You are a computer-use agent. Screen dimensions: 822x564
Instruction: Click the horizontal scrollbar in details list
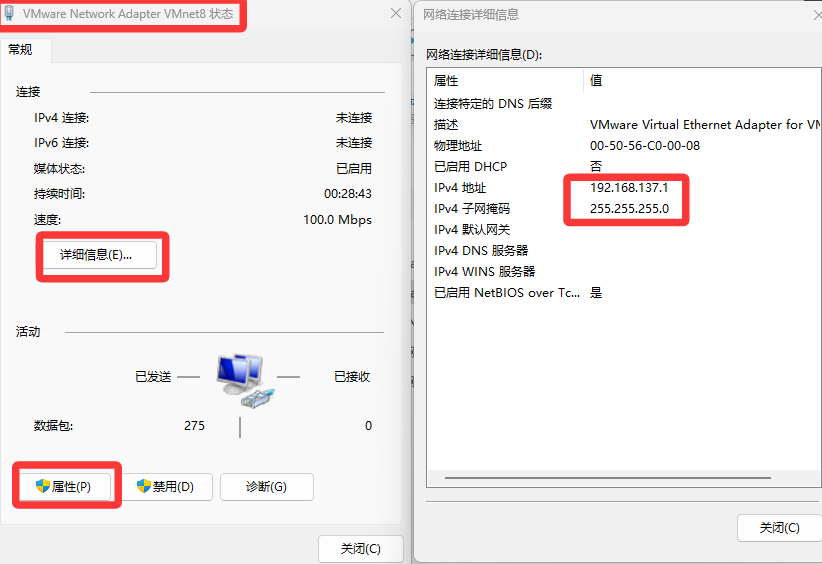click(608, 478)
